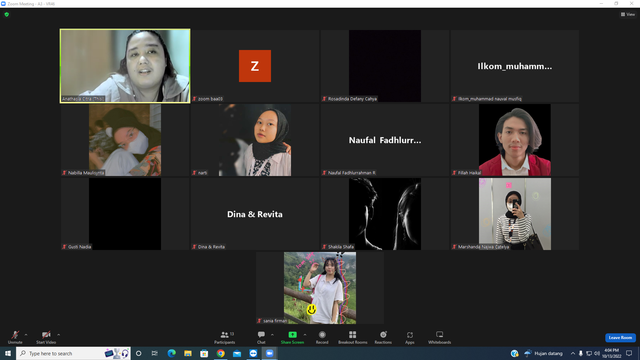Expand video options arrow next to Start Video
Viewport: 640px width, 360px height.
pyautogui.click(x=59, y=335)
